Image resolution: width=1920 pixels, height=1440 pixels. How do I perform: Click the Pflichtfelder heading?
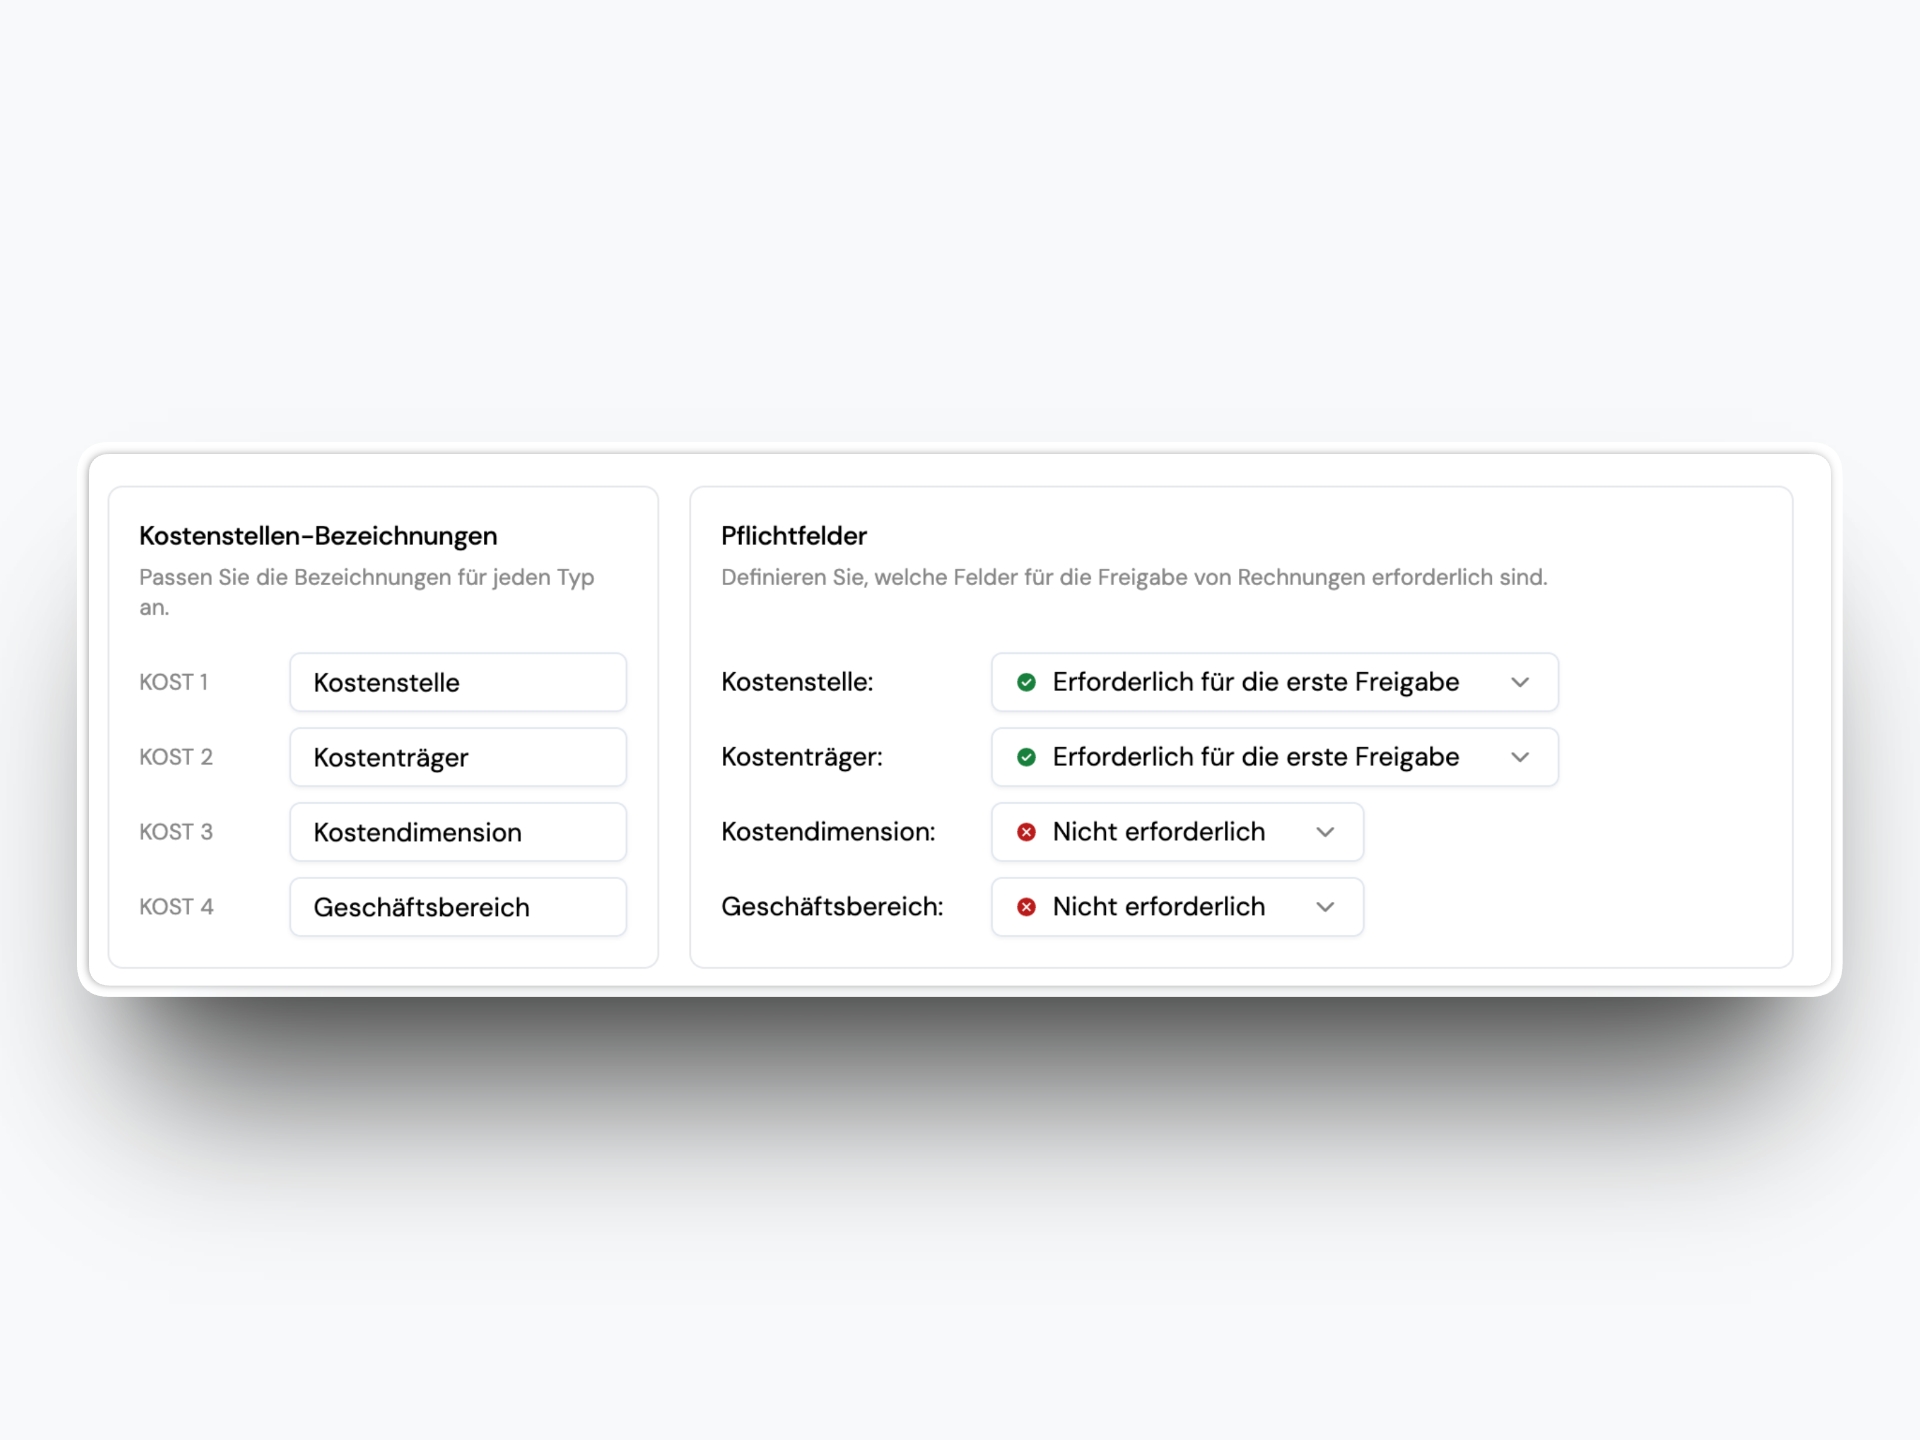coord(793,536)
